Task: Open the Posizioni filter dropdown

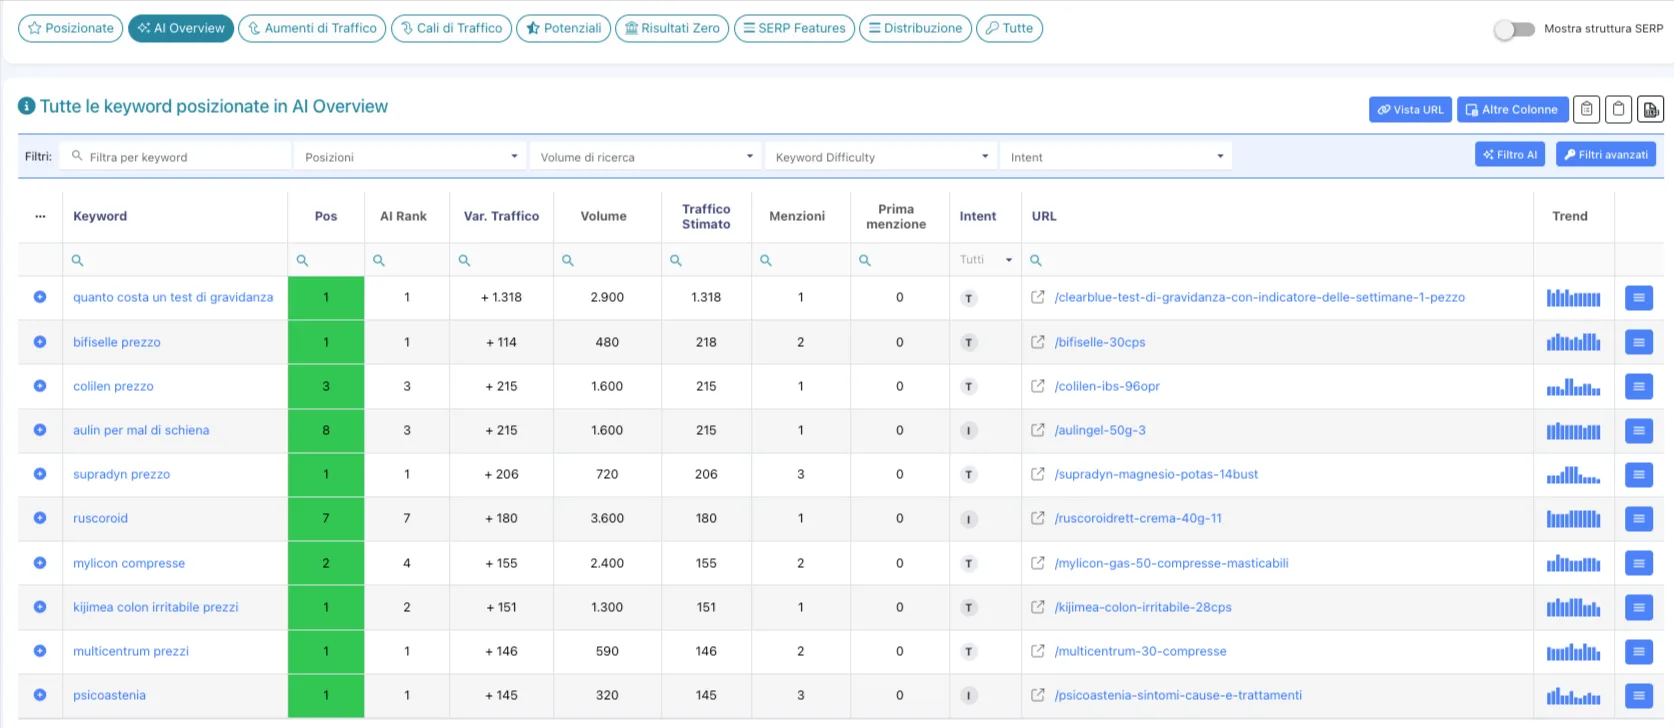Action: click(x=411, y=157)
